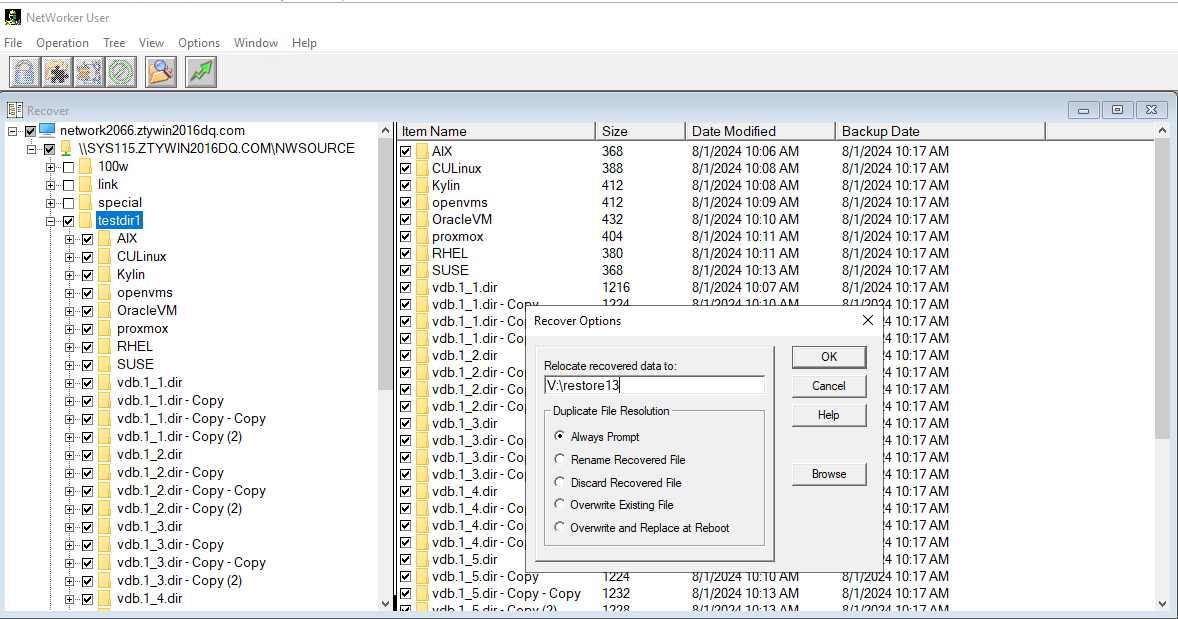Click the item list vertical scrollbar thumb
Screen dimensions: 1178x619
click(x=1162, y=288)
